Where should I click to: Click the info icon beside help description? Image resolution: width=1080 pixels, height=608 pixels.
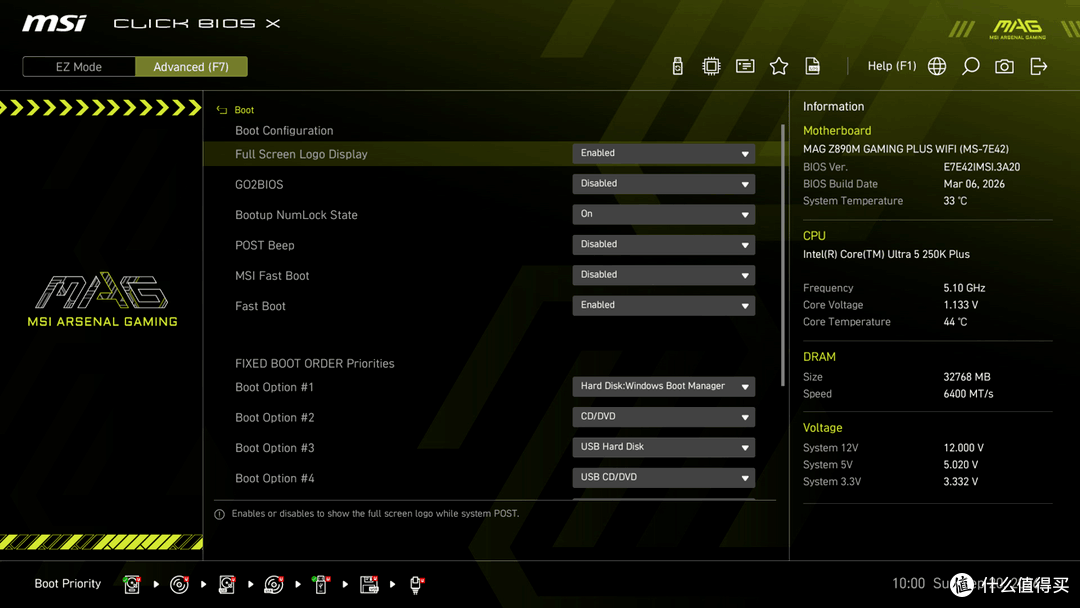220,514
